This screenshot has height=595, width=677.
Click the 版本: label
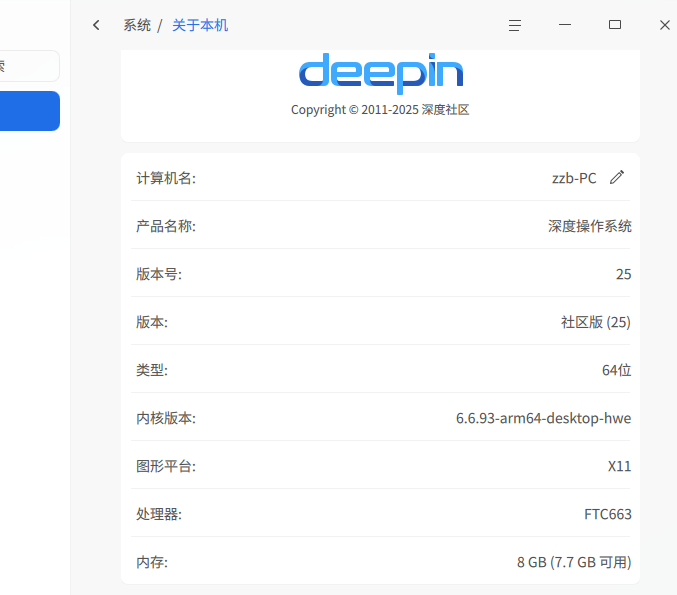pos(152,322)
